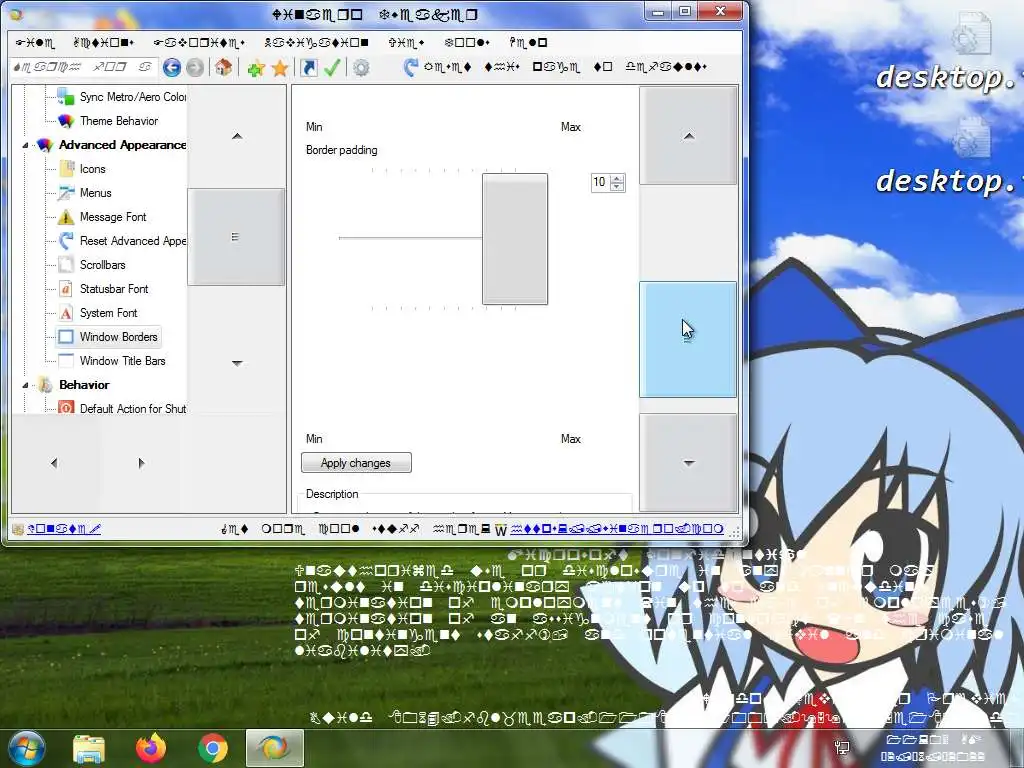The height and width of the screenshot is (768, 1024).
Task: Click the border padding value field showing 10
Action: tap(600, 182)
